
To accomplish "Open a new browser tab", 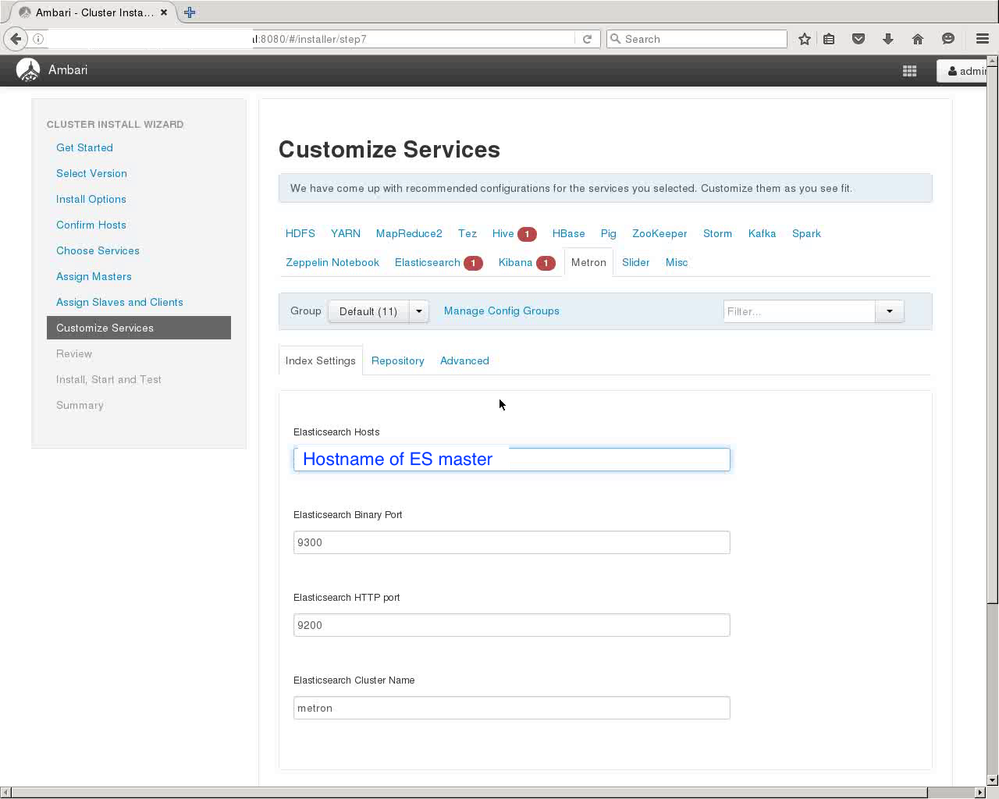I will [x=189, y=13].
